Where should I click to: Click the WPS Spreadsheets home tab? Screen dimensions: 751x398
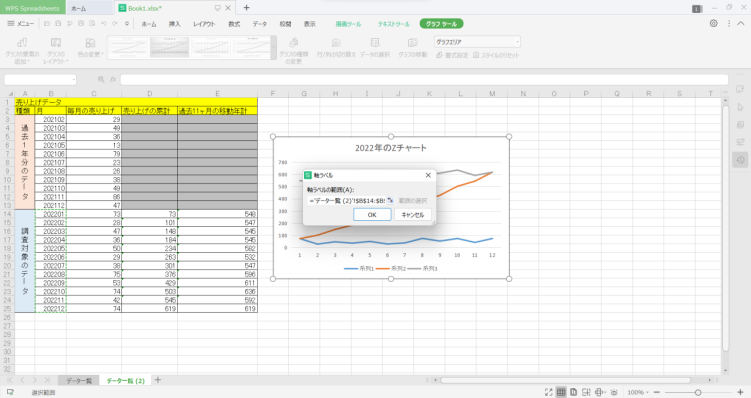33,8
